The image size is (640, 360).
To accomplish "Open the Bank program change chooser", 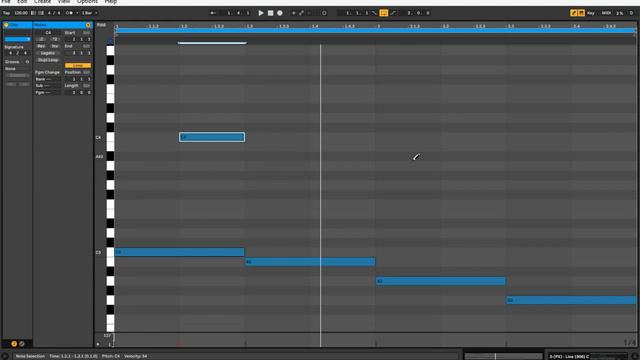I will coord(48,79).
